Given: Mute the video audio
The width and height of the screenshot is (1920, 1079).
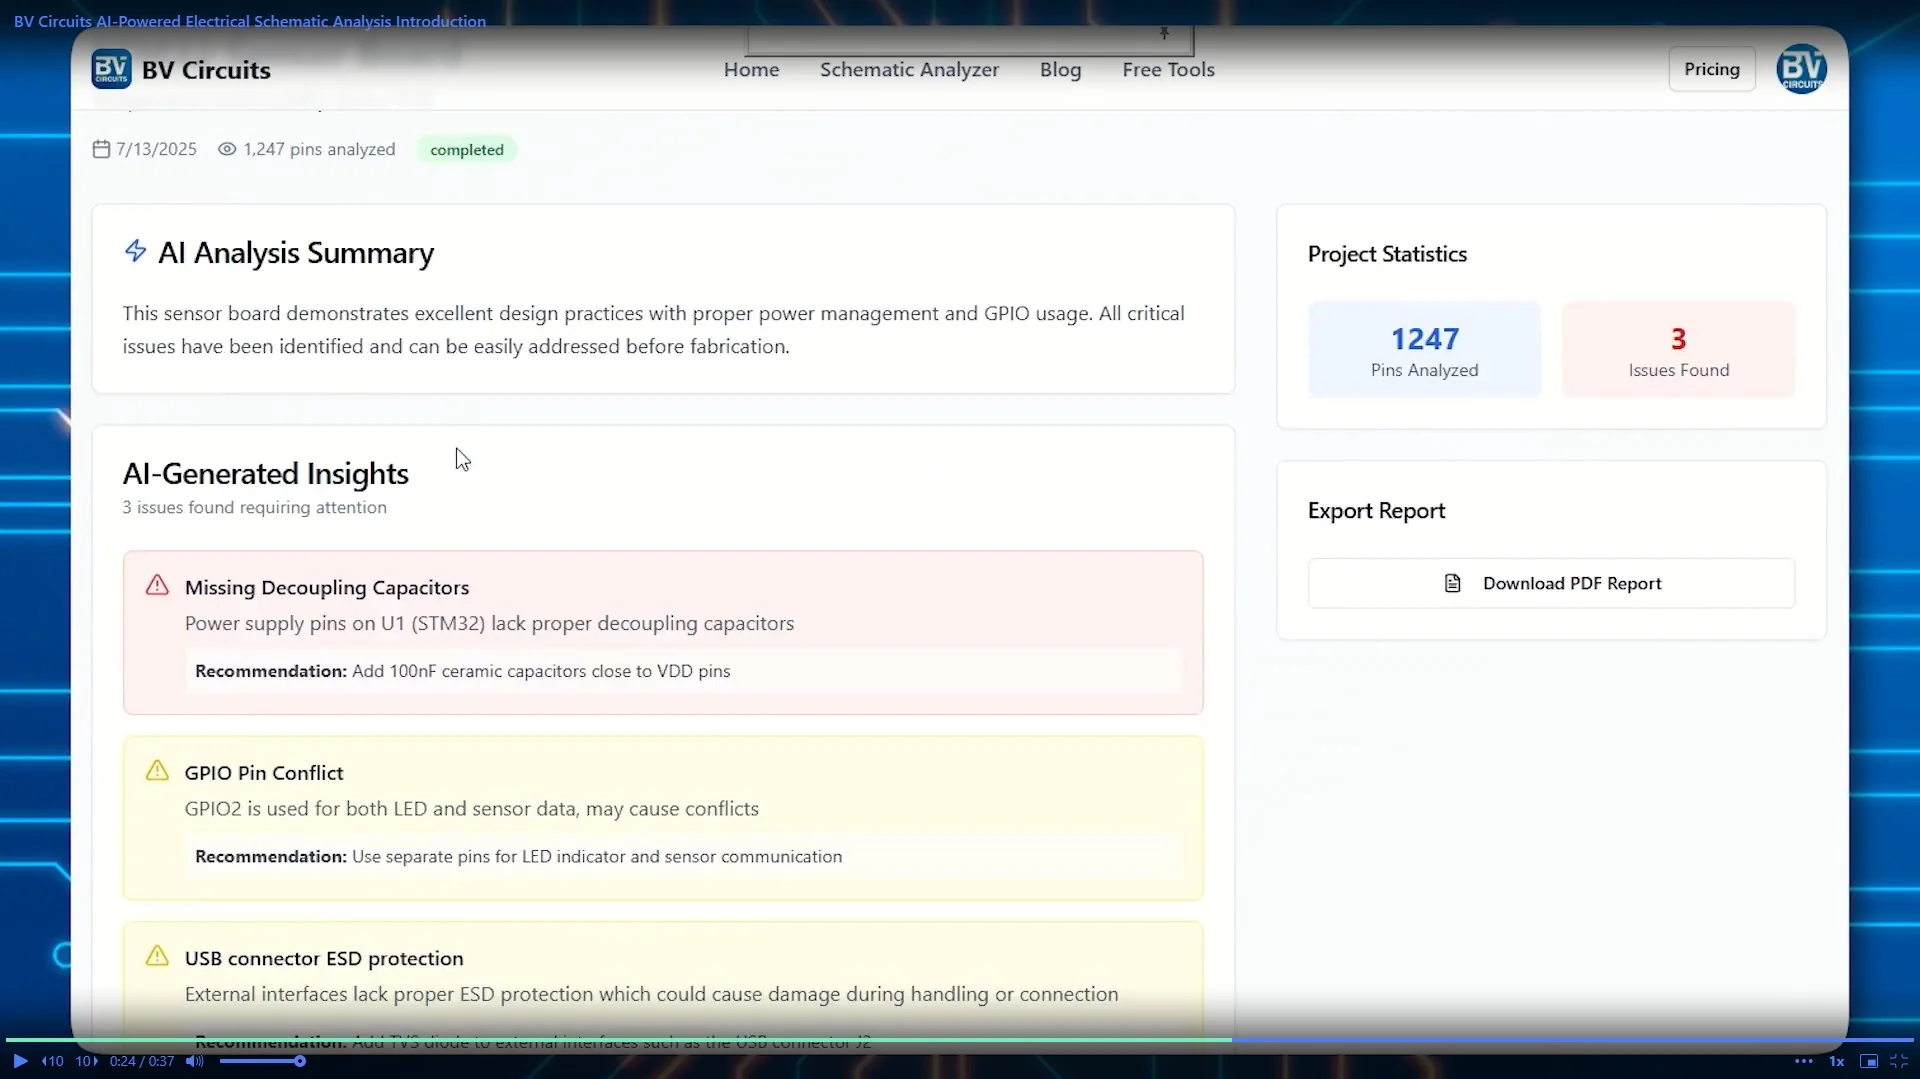Looking at the screenshot, I should coord(195,1061).
